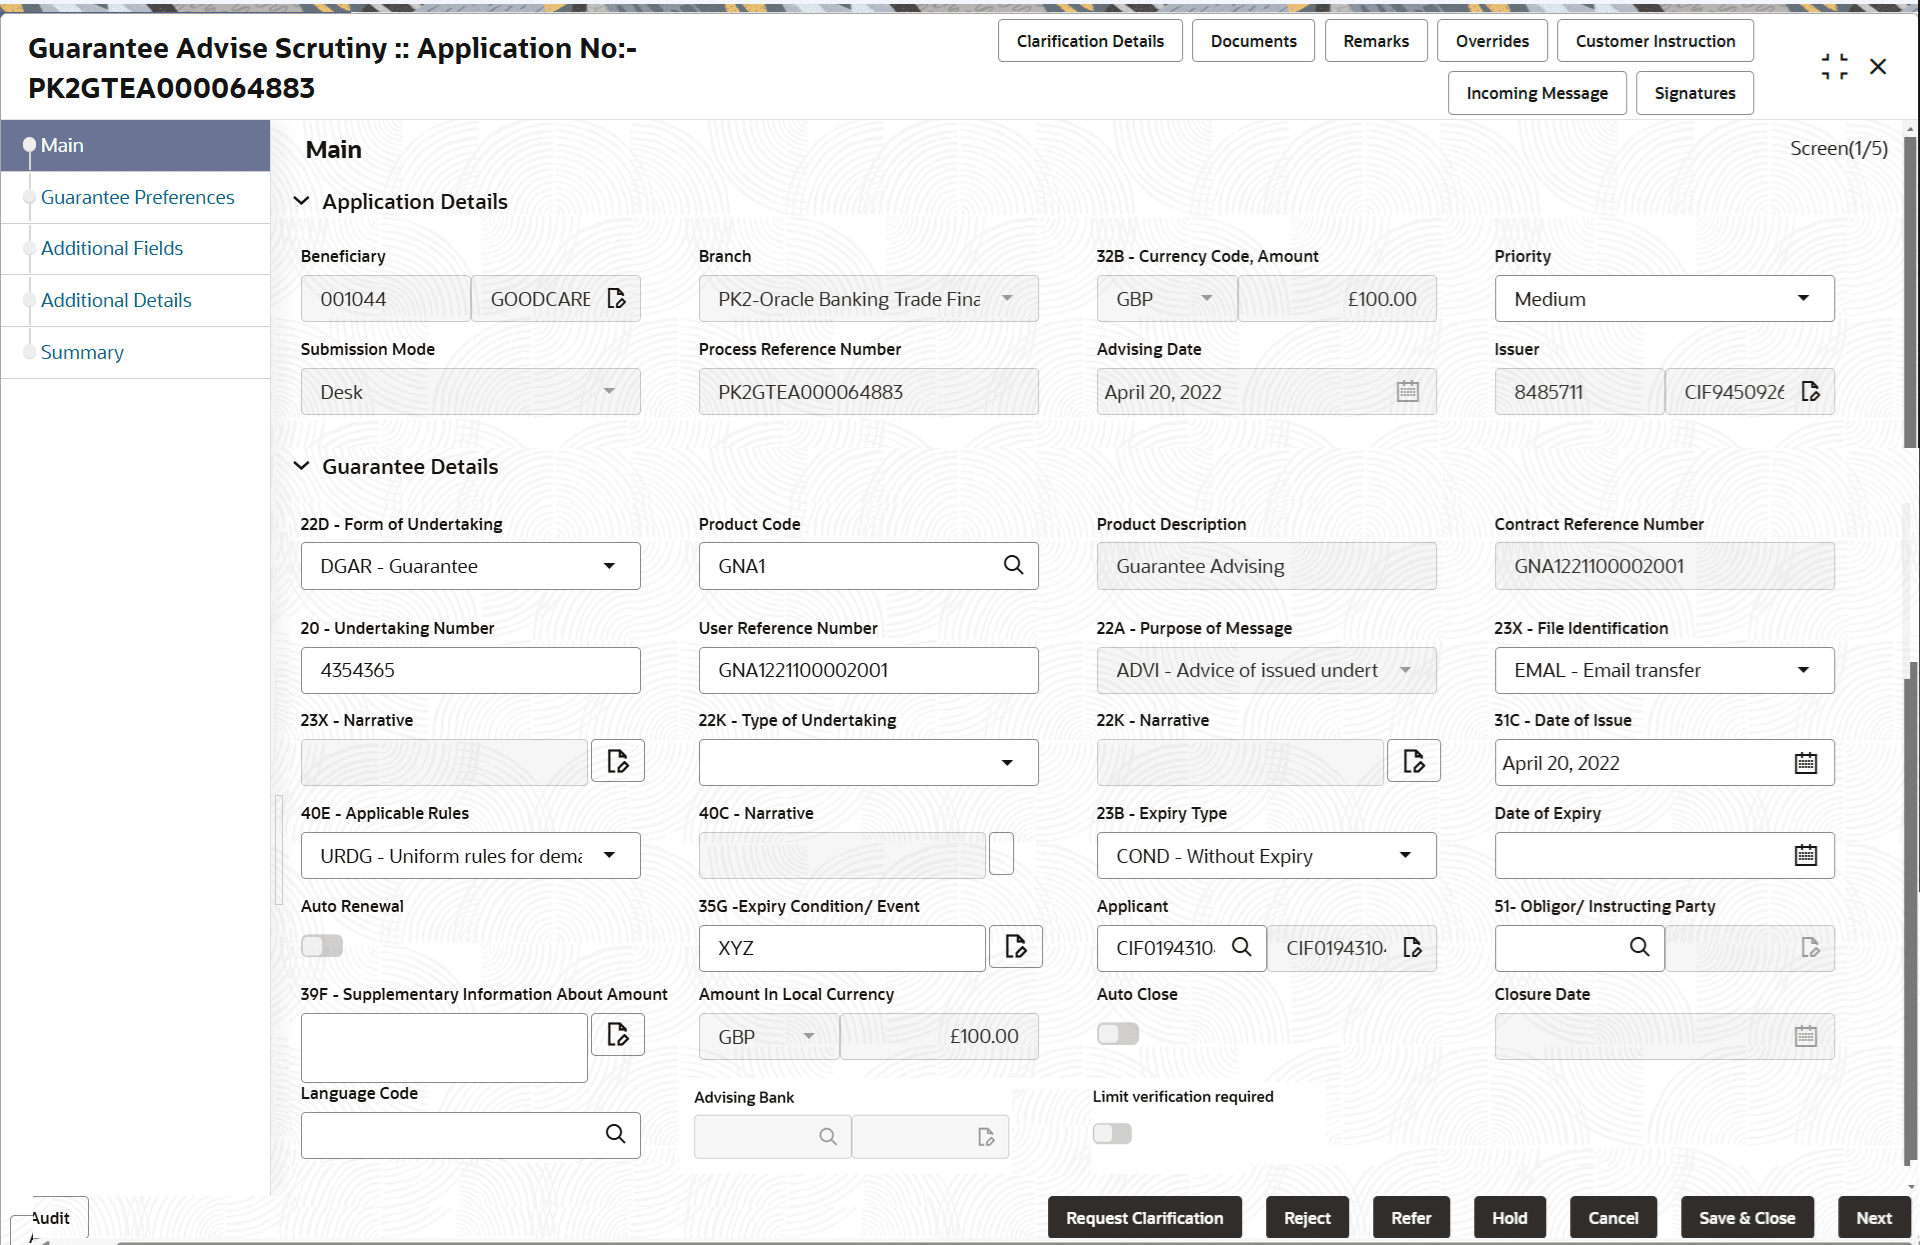Click the Save & Close button

point(1746,1217)
